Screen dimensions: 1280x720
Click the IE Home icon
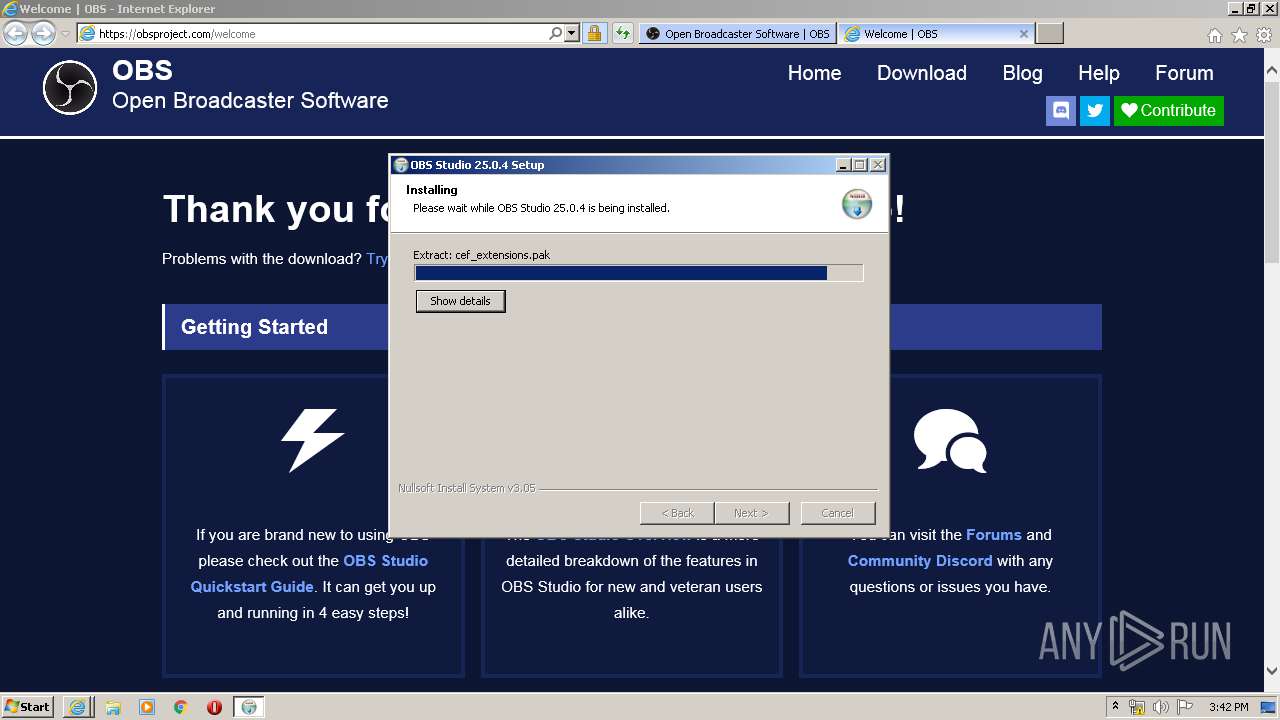[1214, 35]
